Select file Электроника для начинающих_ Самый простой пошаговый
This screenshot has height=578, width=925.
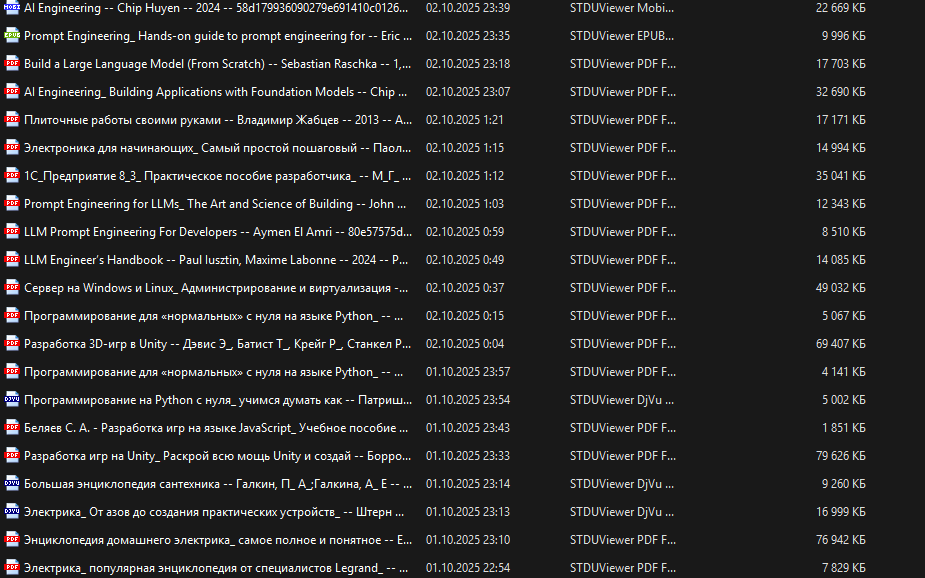click(x=218, y=147)
